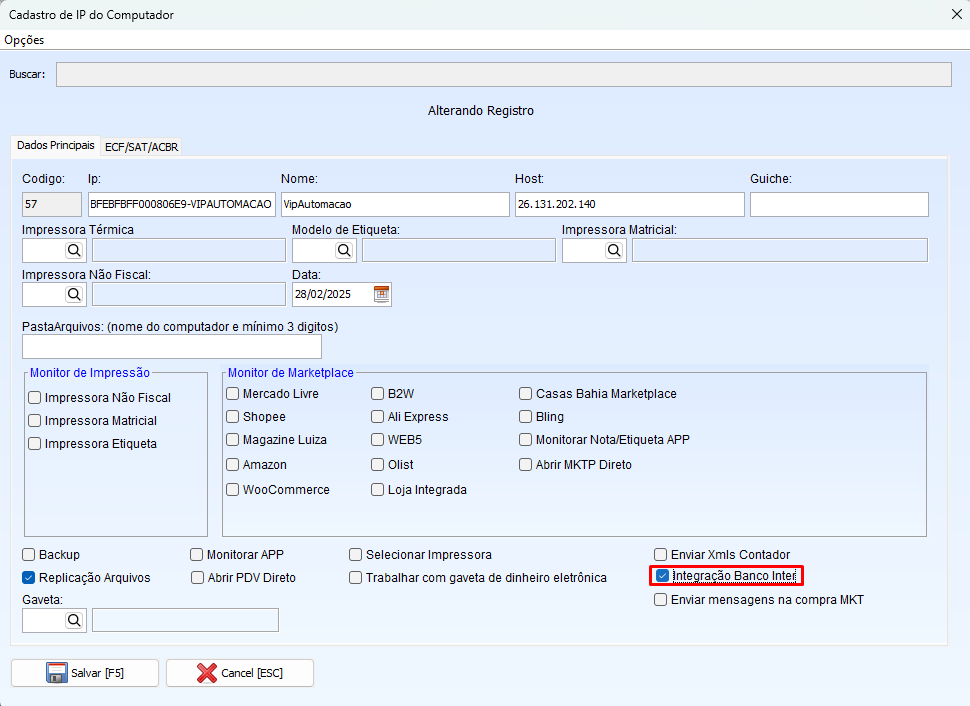Enable Enviar Xmls Contador checkbox
Viewport: 970px width, 706px height.
coord(660,555)
